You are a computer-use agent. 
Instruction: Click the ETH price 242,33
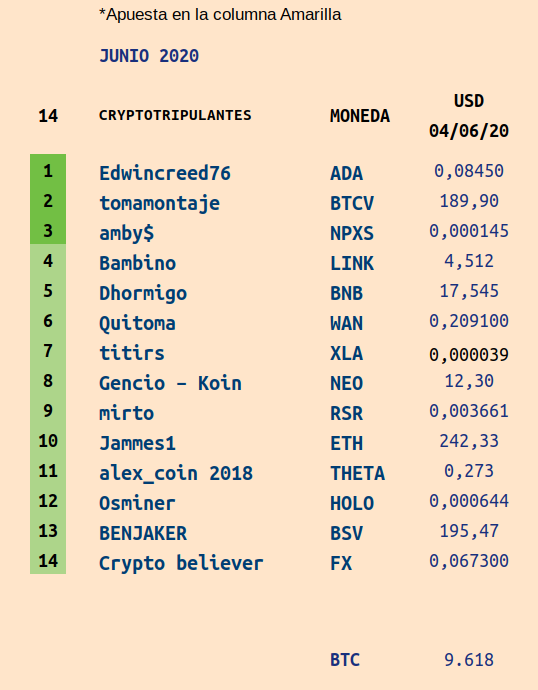pos(469,441)
